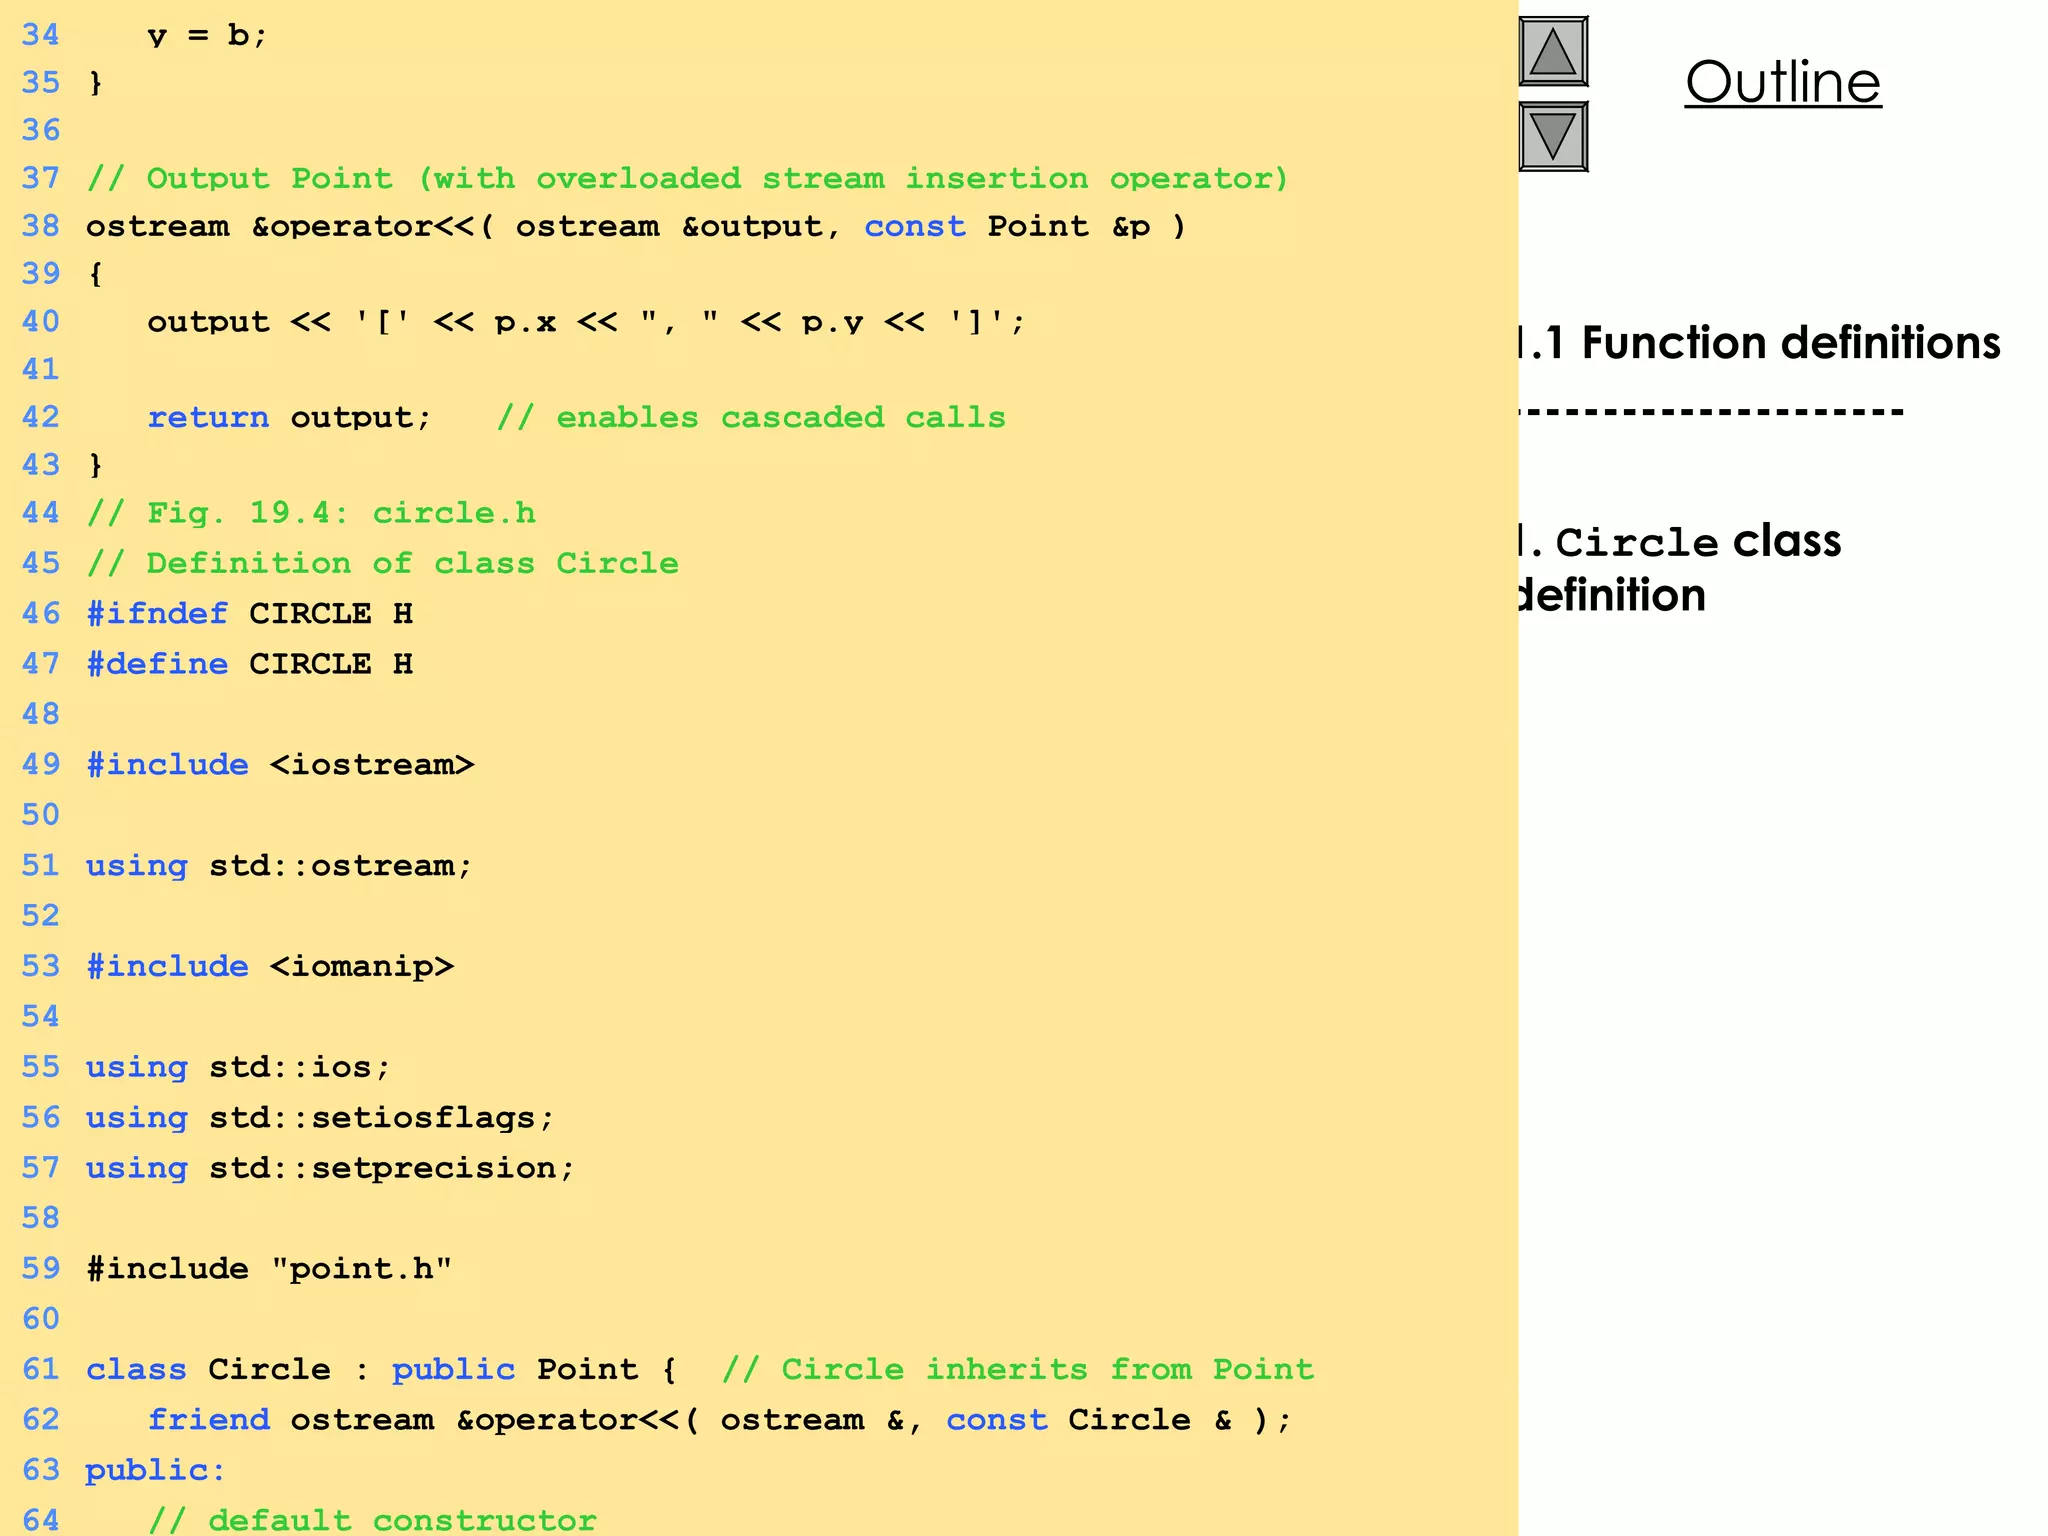Click the '// default constructor' comment
This screenshot has height=1536, width=2048.
pyautogui.click(x=372, y=1520)
